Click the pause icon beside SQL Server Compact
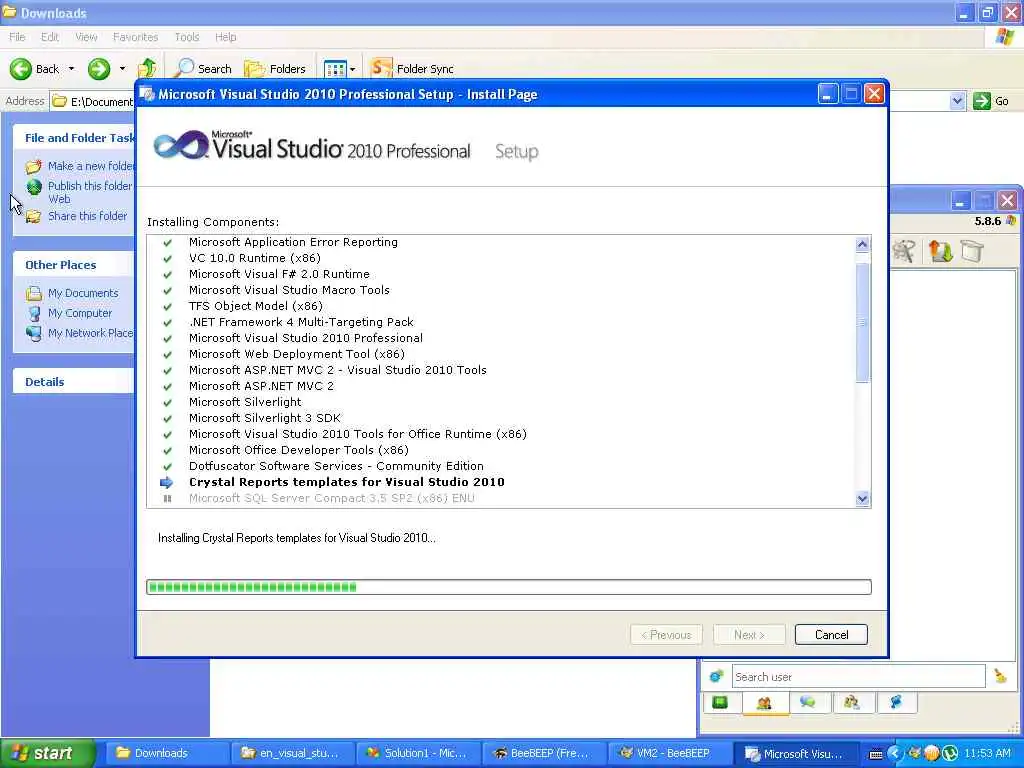The image size is (1024, 768). point(167,498)
